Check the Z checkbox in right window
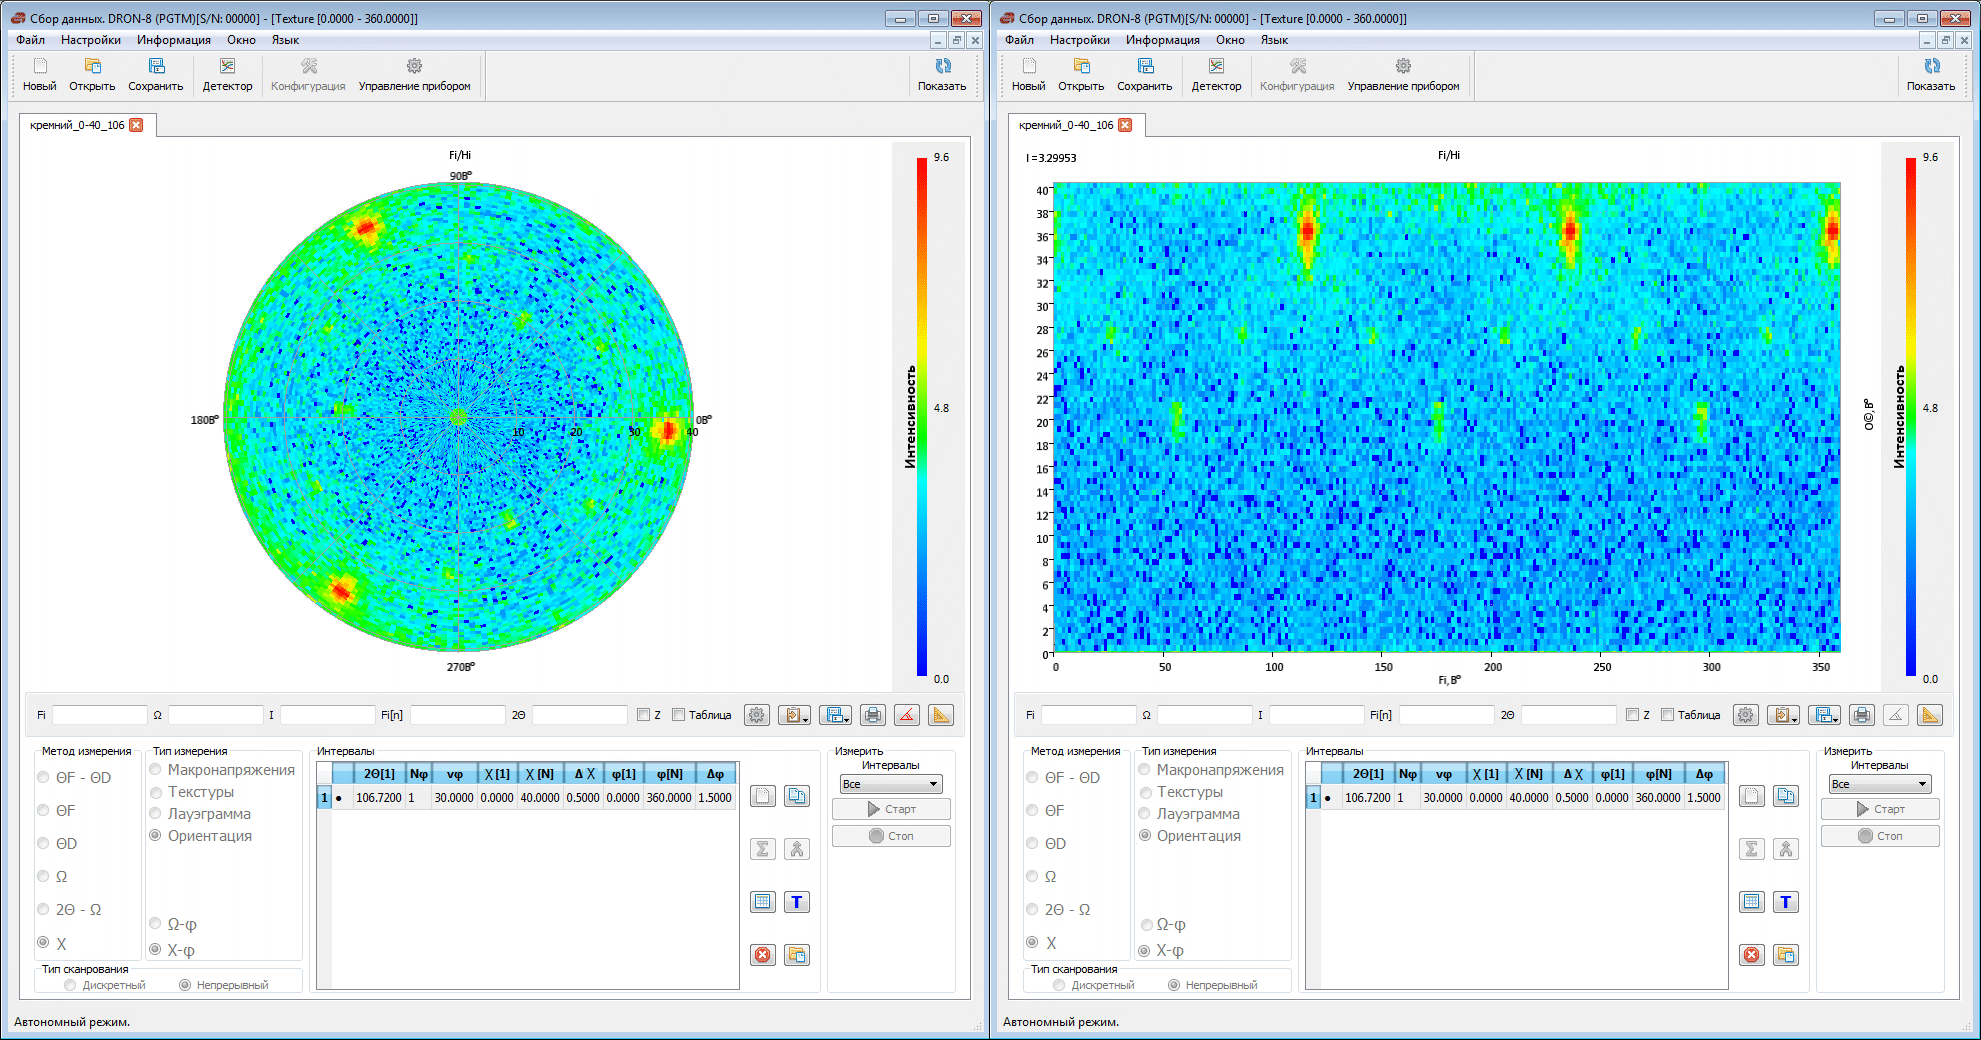This screenshot has width=1981, height=1040. [1632, 715]
